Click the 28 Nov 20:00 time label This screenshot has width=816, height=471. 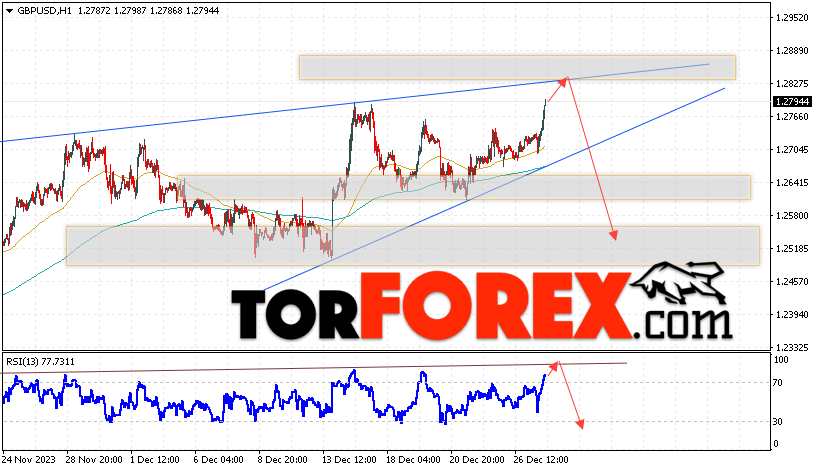(x=94, y=460)
